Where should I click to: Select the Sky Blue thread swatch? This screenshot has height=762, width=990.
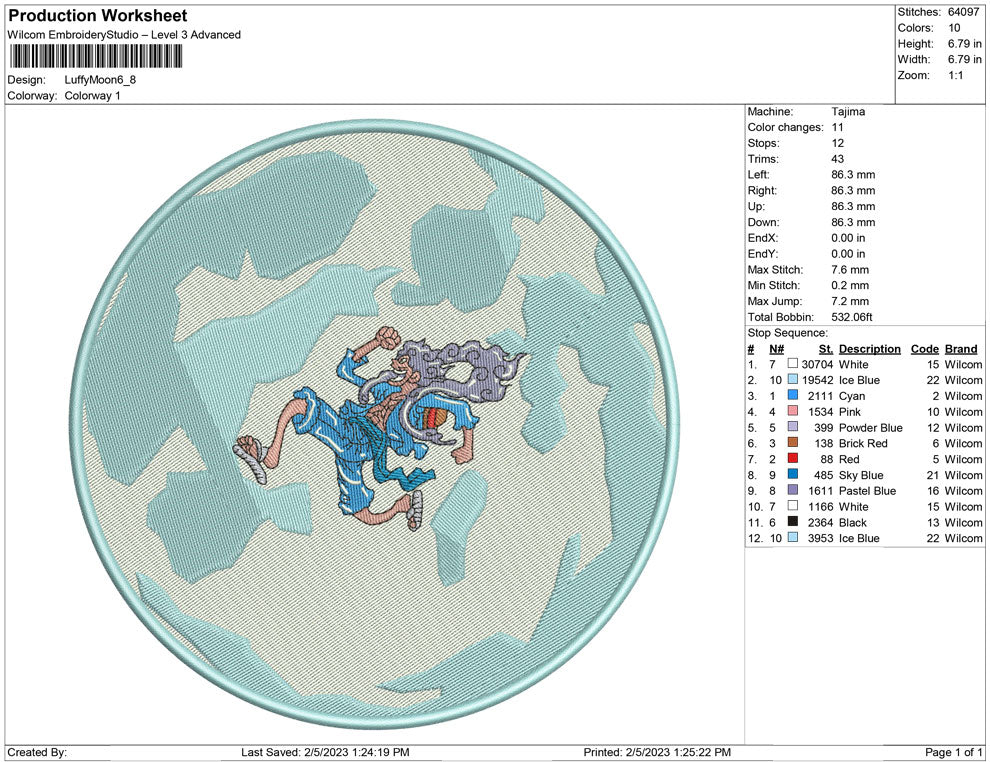793,475
